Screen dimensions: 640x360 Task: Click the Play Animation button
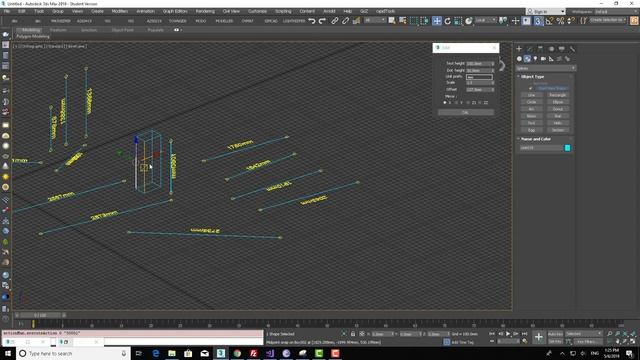[508, 334]
